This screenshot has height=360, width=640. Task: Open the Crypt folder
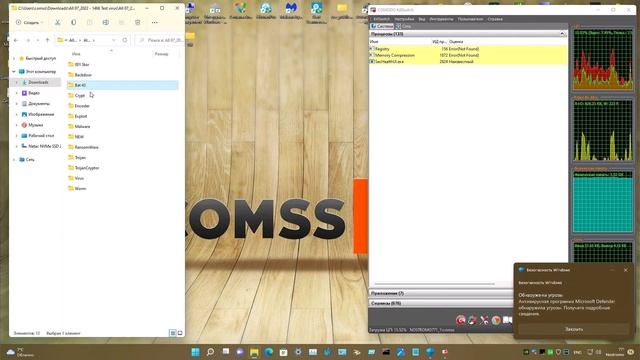pyautogui.click(x=80, y=95)
